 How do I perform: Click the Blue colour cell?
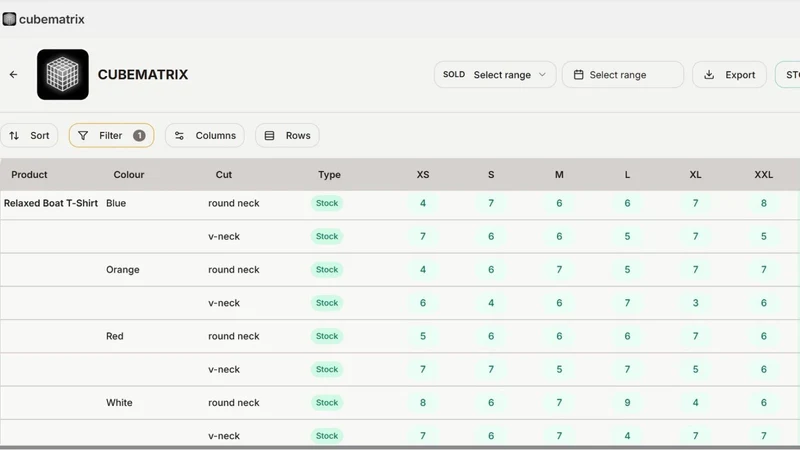pyautogui.click(x=116, y=203)
